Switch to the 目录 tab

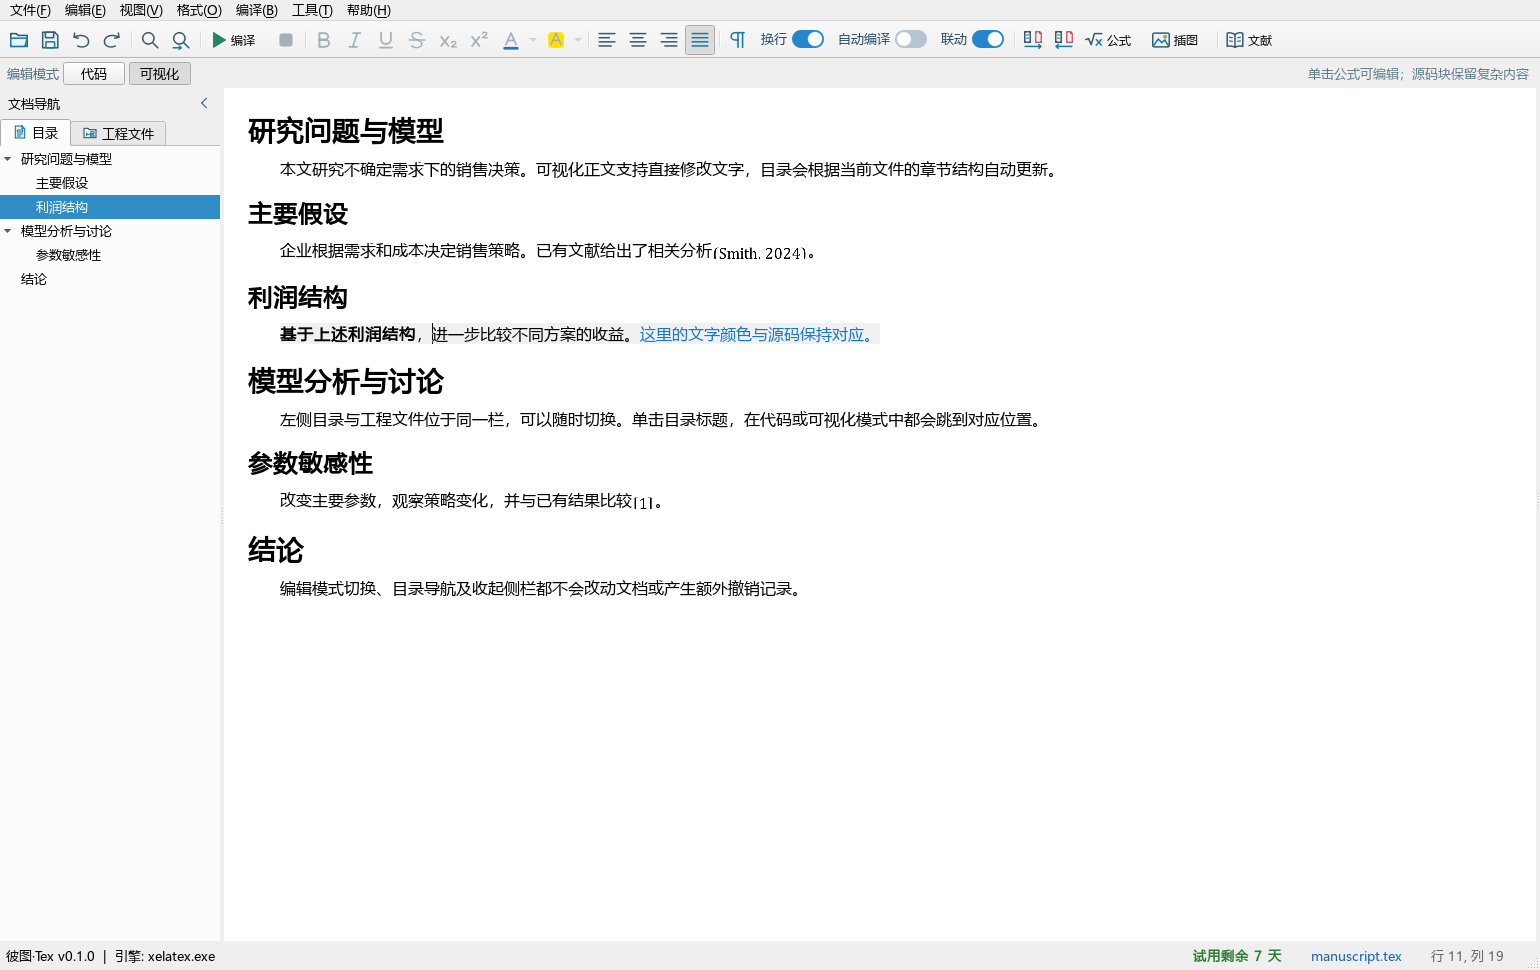36,133
